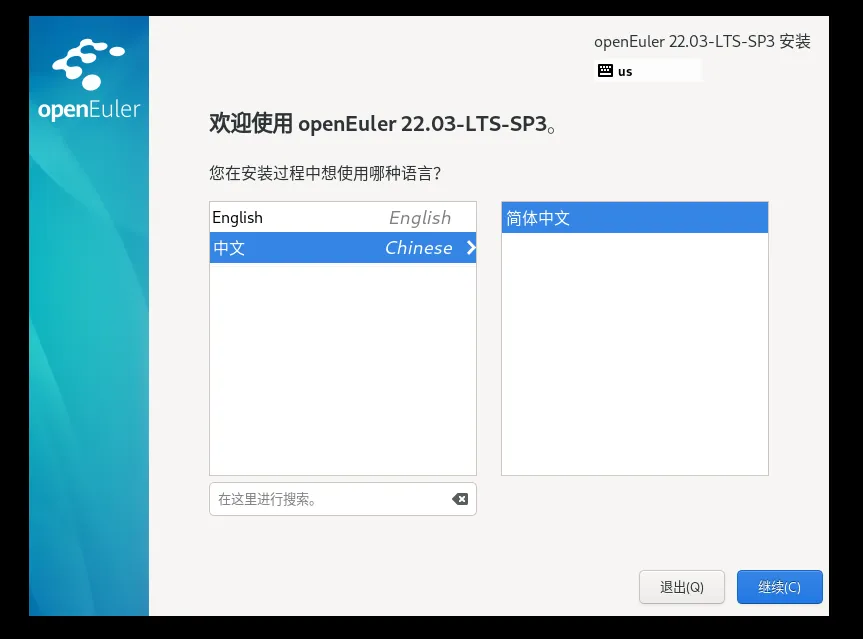The width and height of the screenshot is (863, 639).
Task: Click the 继续(C) continue button
Action: tap(779, 587)
